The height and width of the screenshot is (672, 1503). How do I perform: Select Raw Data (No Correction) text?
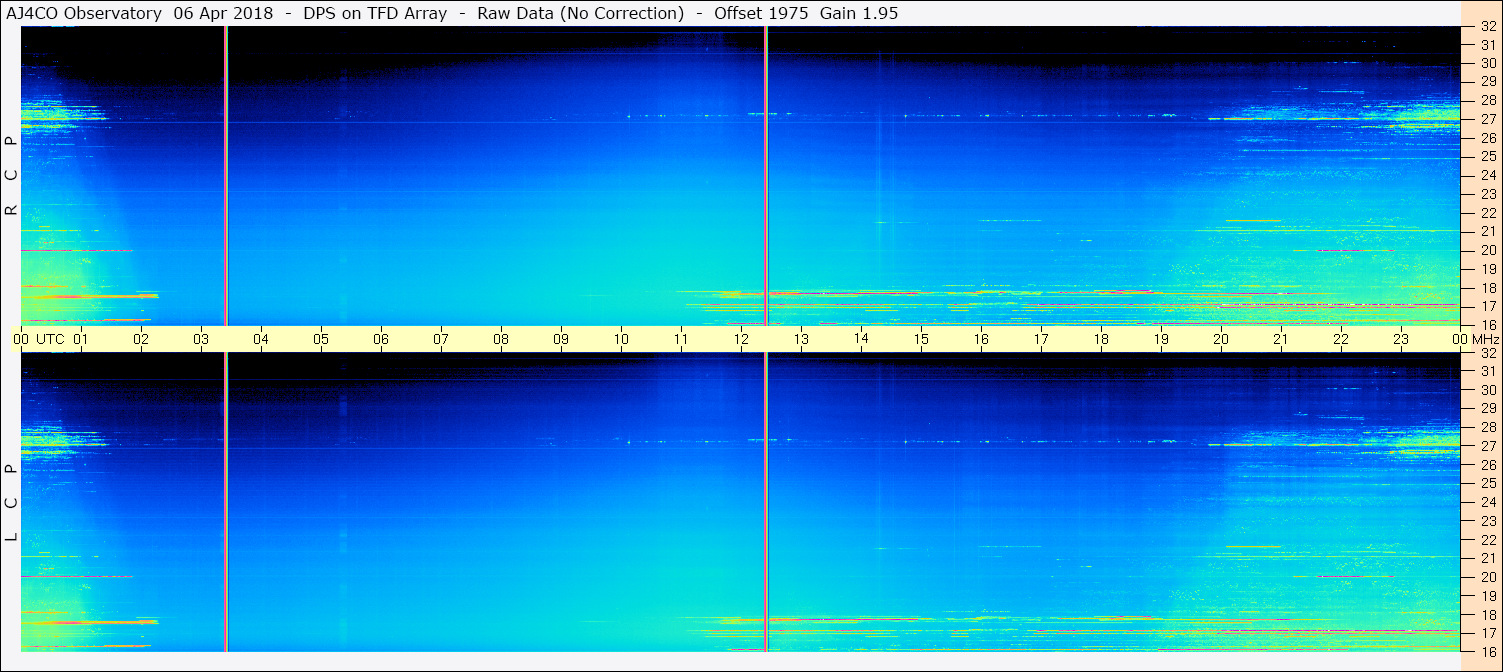581,13
